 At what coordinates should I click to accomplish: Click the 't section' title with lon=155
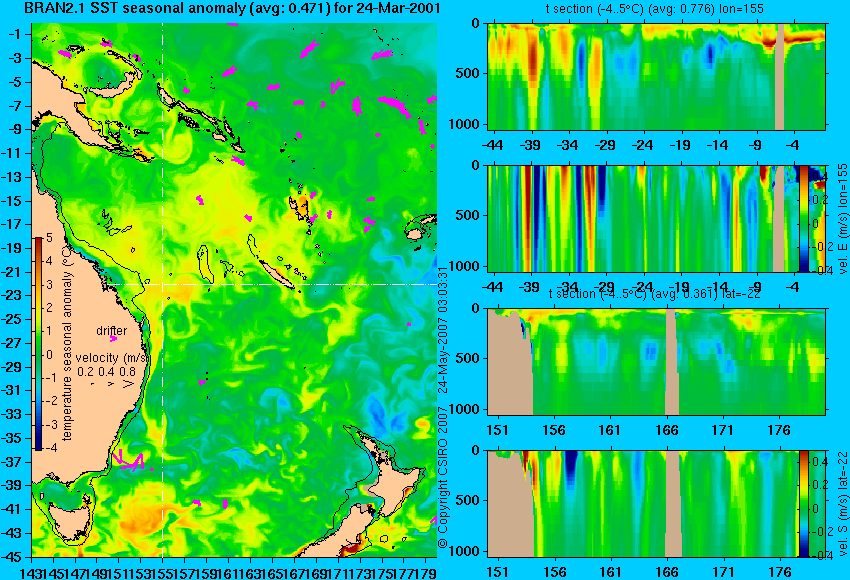pos(655,9)
